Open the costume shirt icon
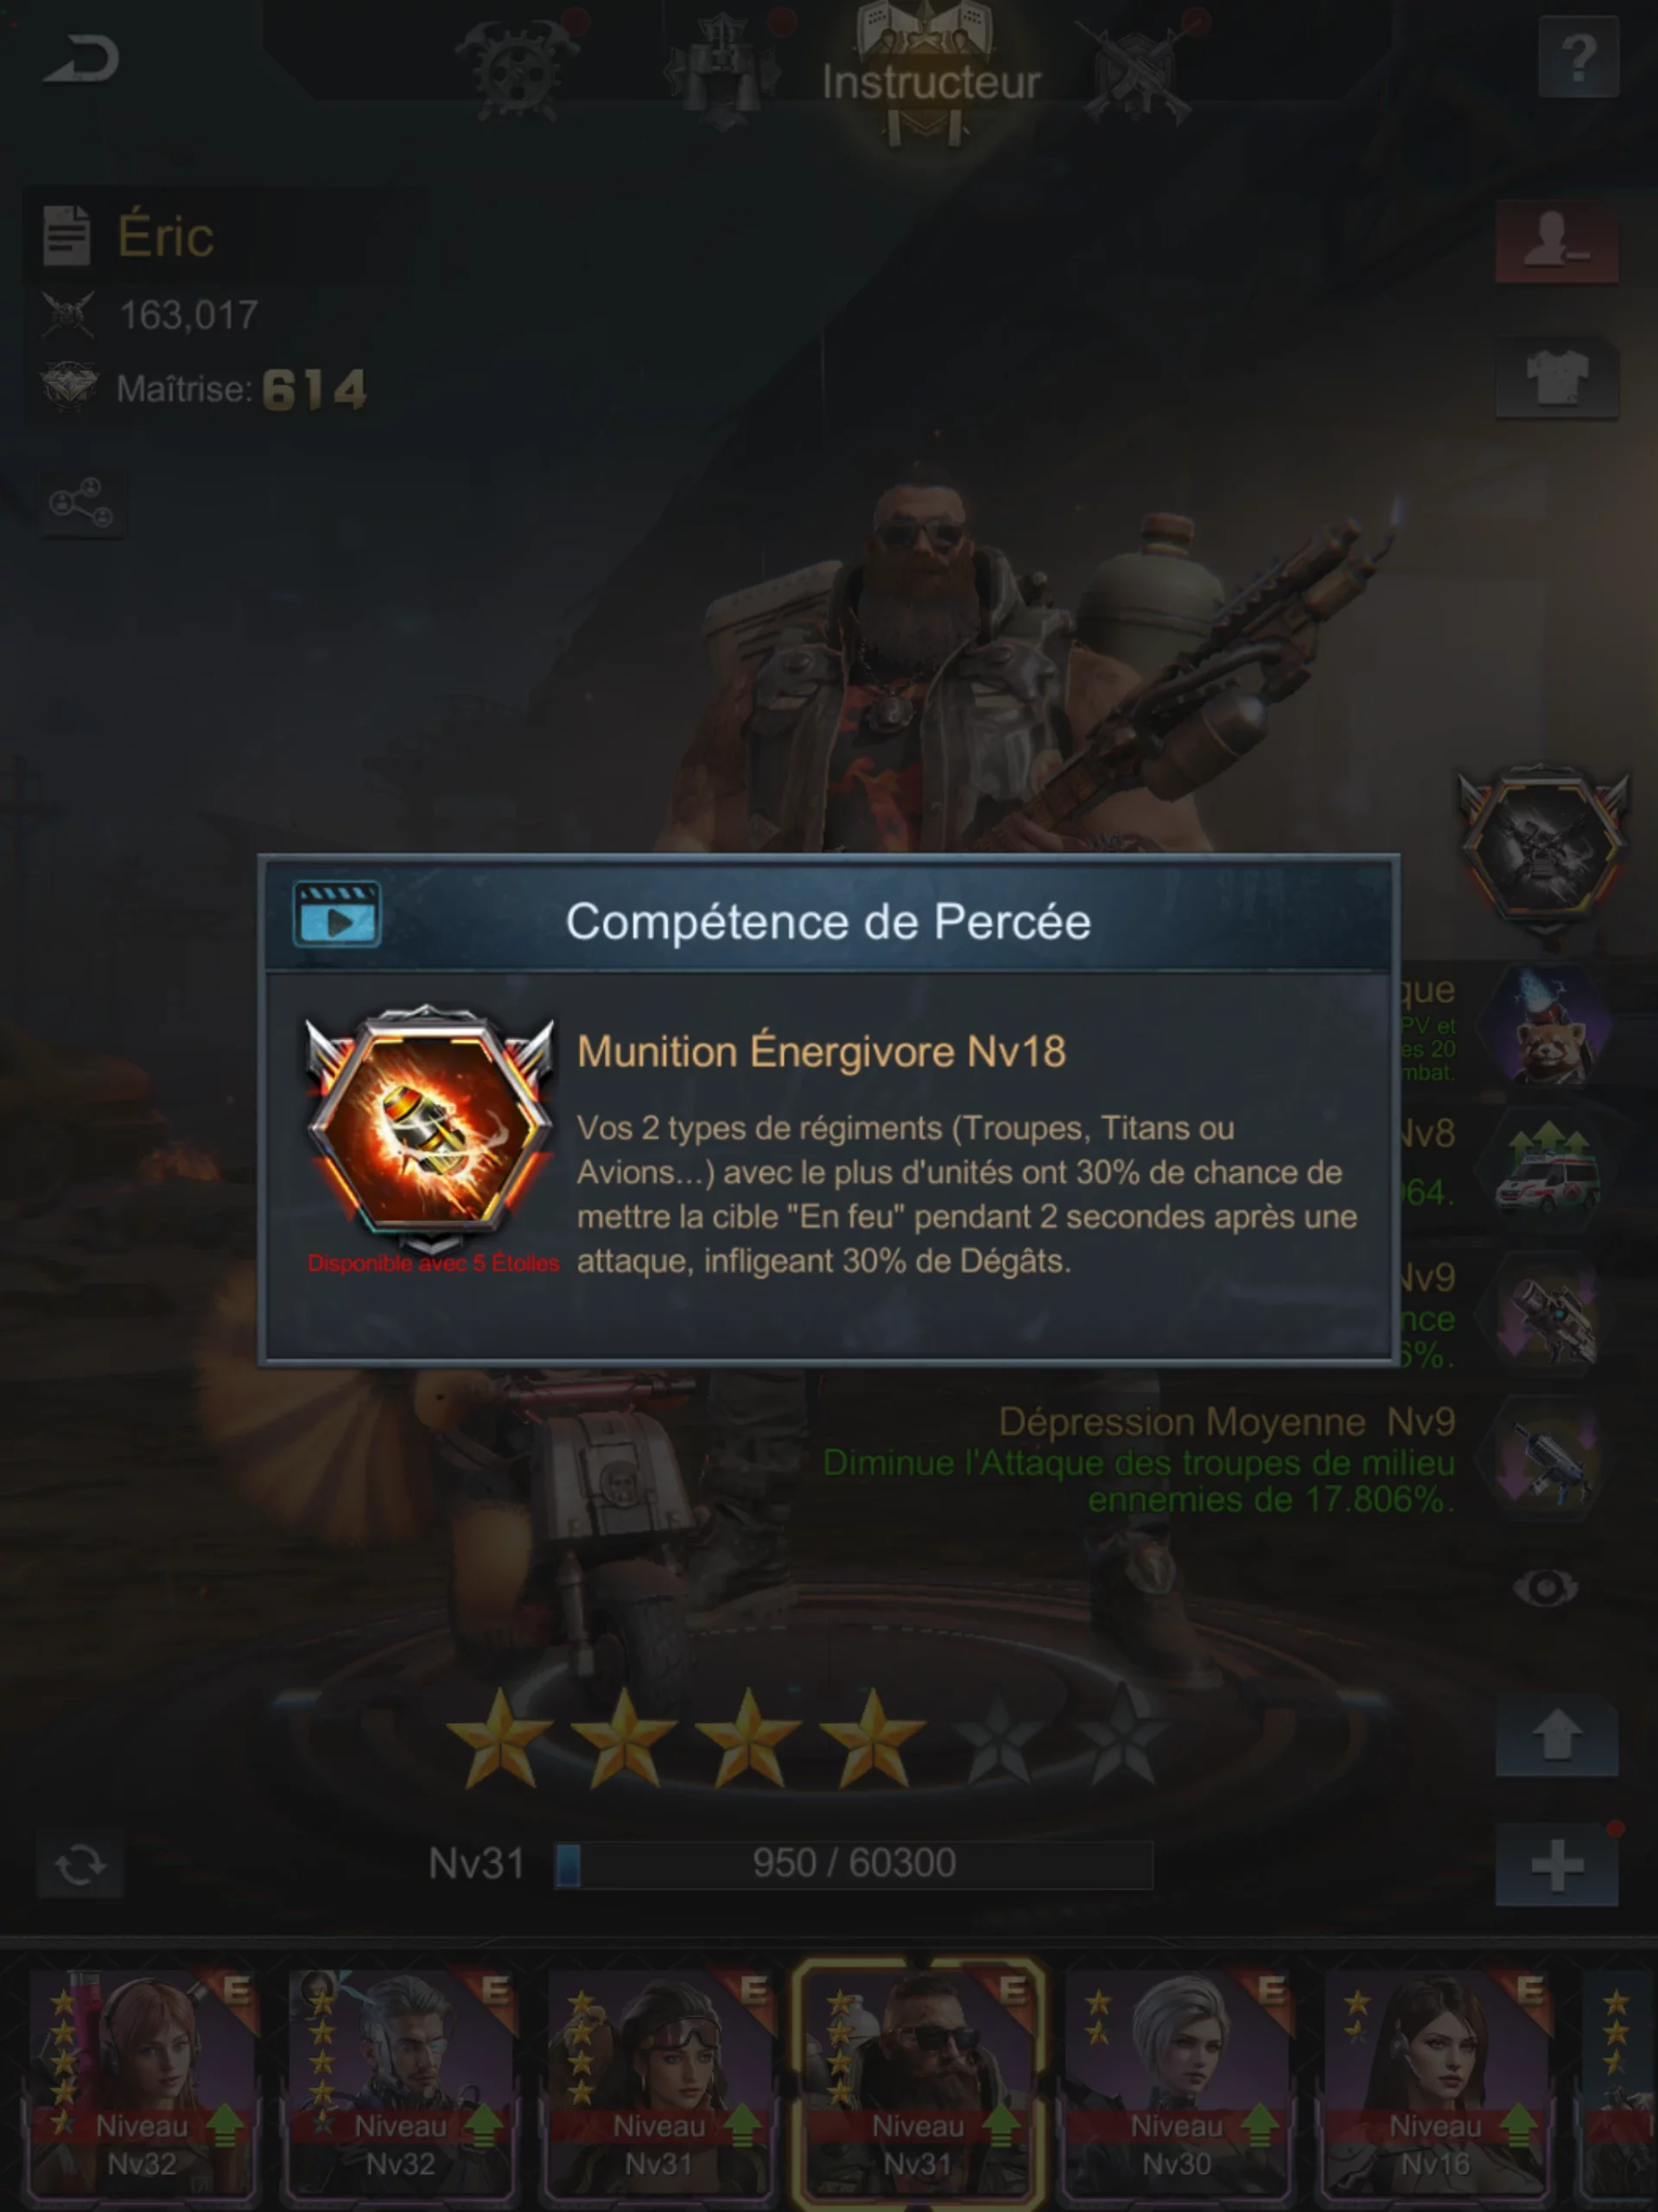Viewport: 1658px width, 2212px height. (x=1556, y=377)
